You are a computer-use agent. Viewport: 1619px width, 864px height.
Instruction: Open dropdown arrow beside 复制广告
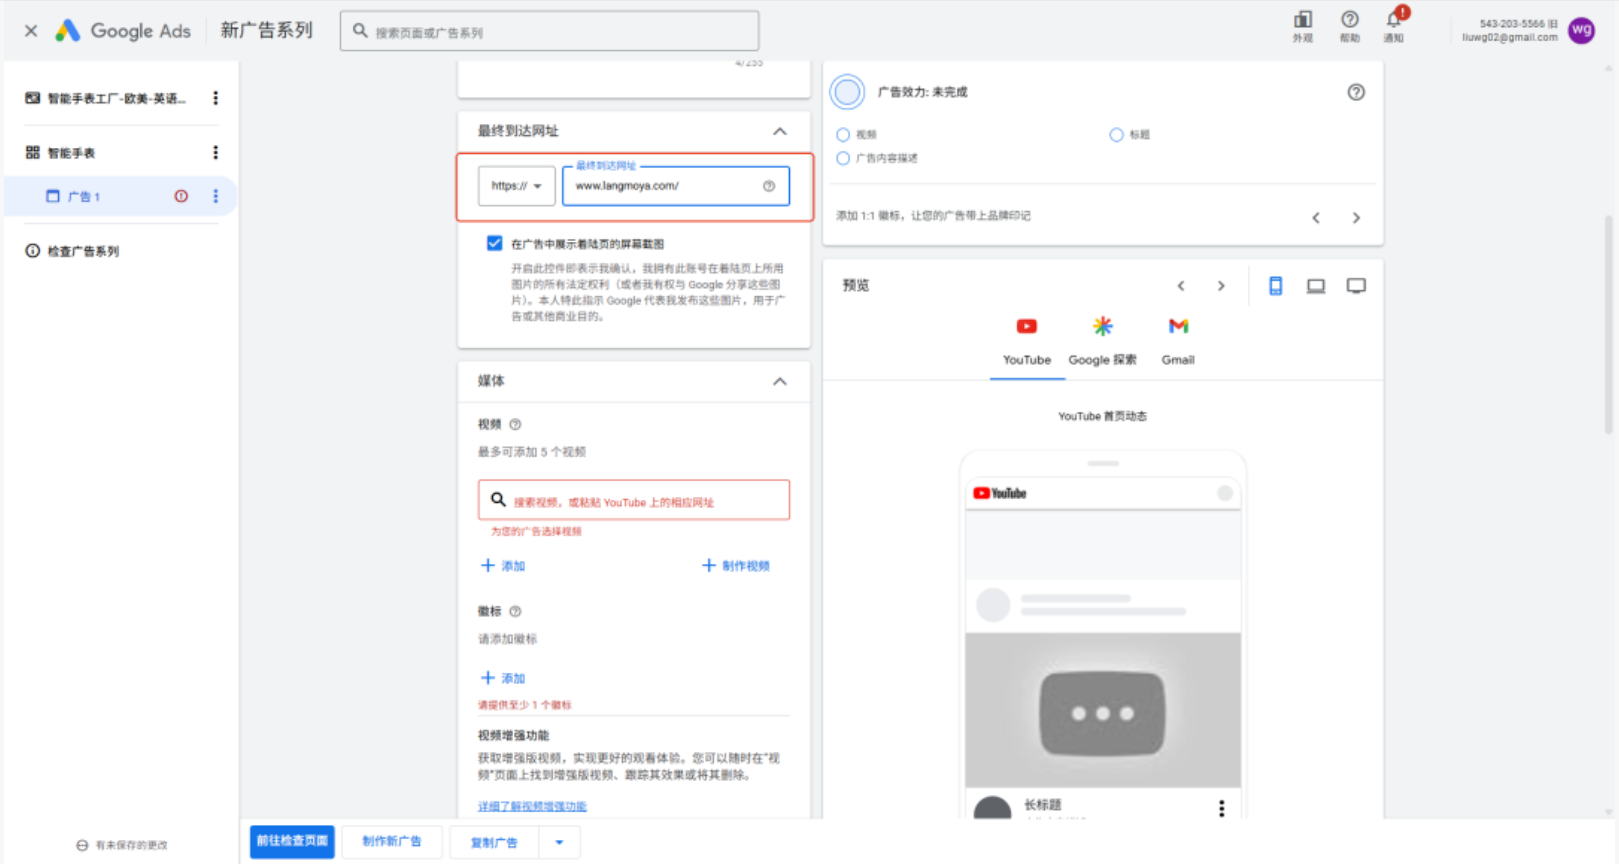[x=559, y=842]
